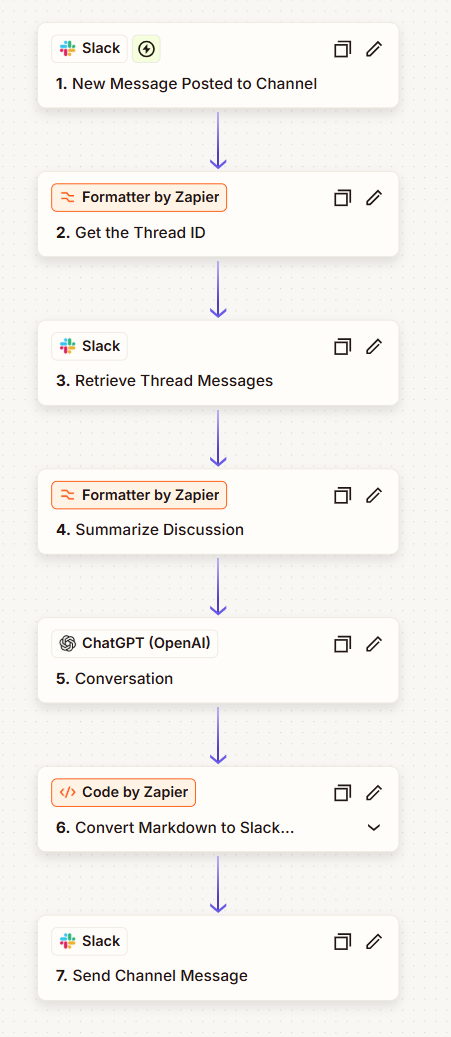
Task: Click duplicate icon on New Message Posted step
Action: [x=342, y=49]
